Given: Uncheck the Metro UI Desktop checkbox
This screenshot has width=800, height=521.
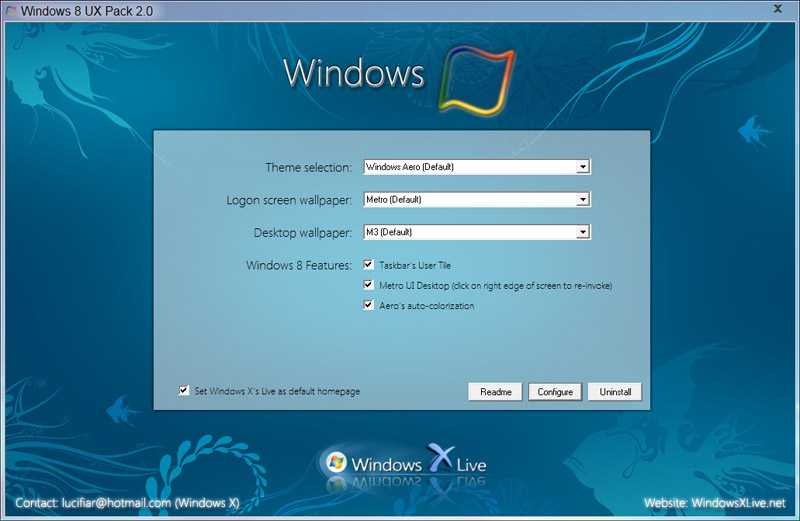Looking at the screenshot, I should click(x=368, y=285).
